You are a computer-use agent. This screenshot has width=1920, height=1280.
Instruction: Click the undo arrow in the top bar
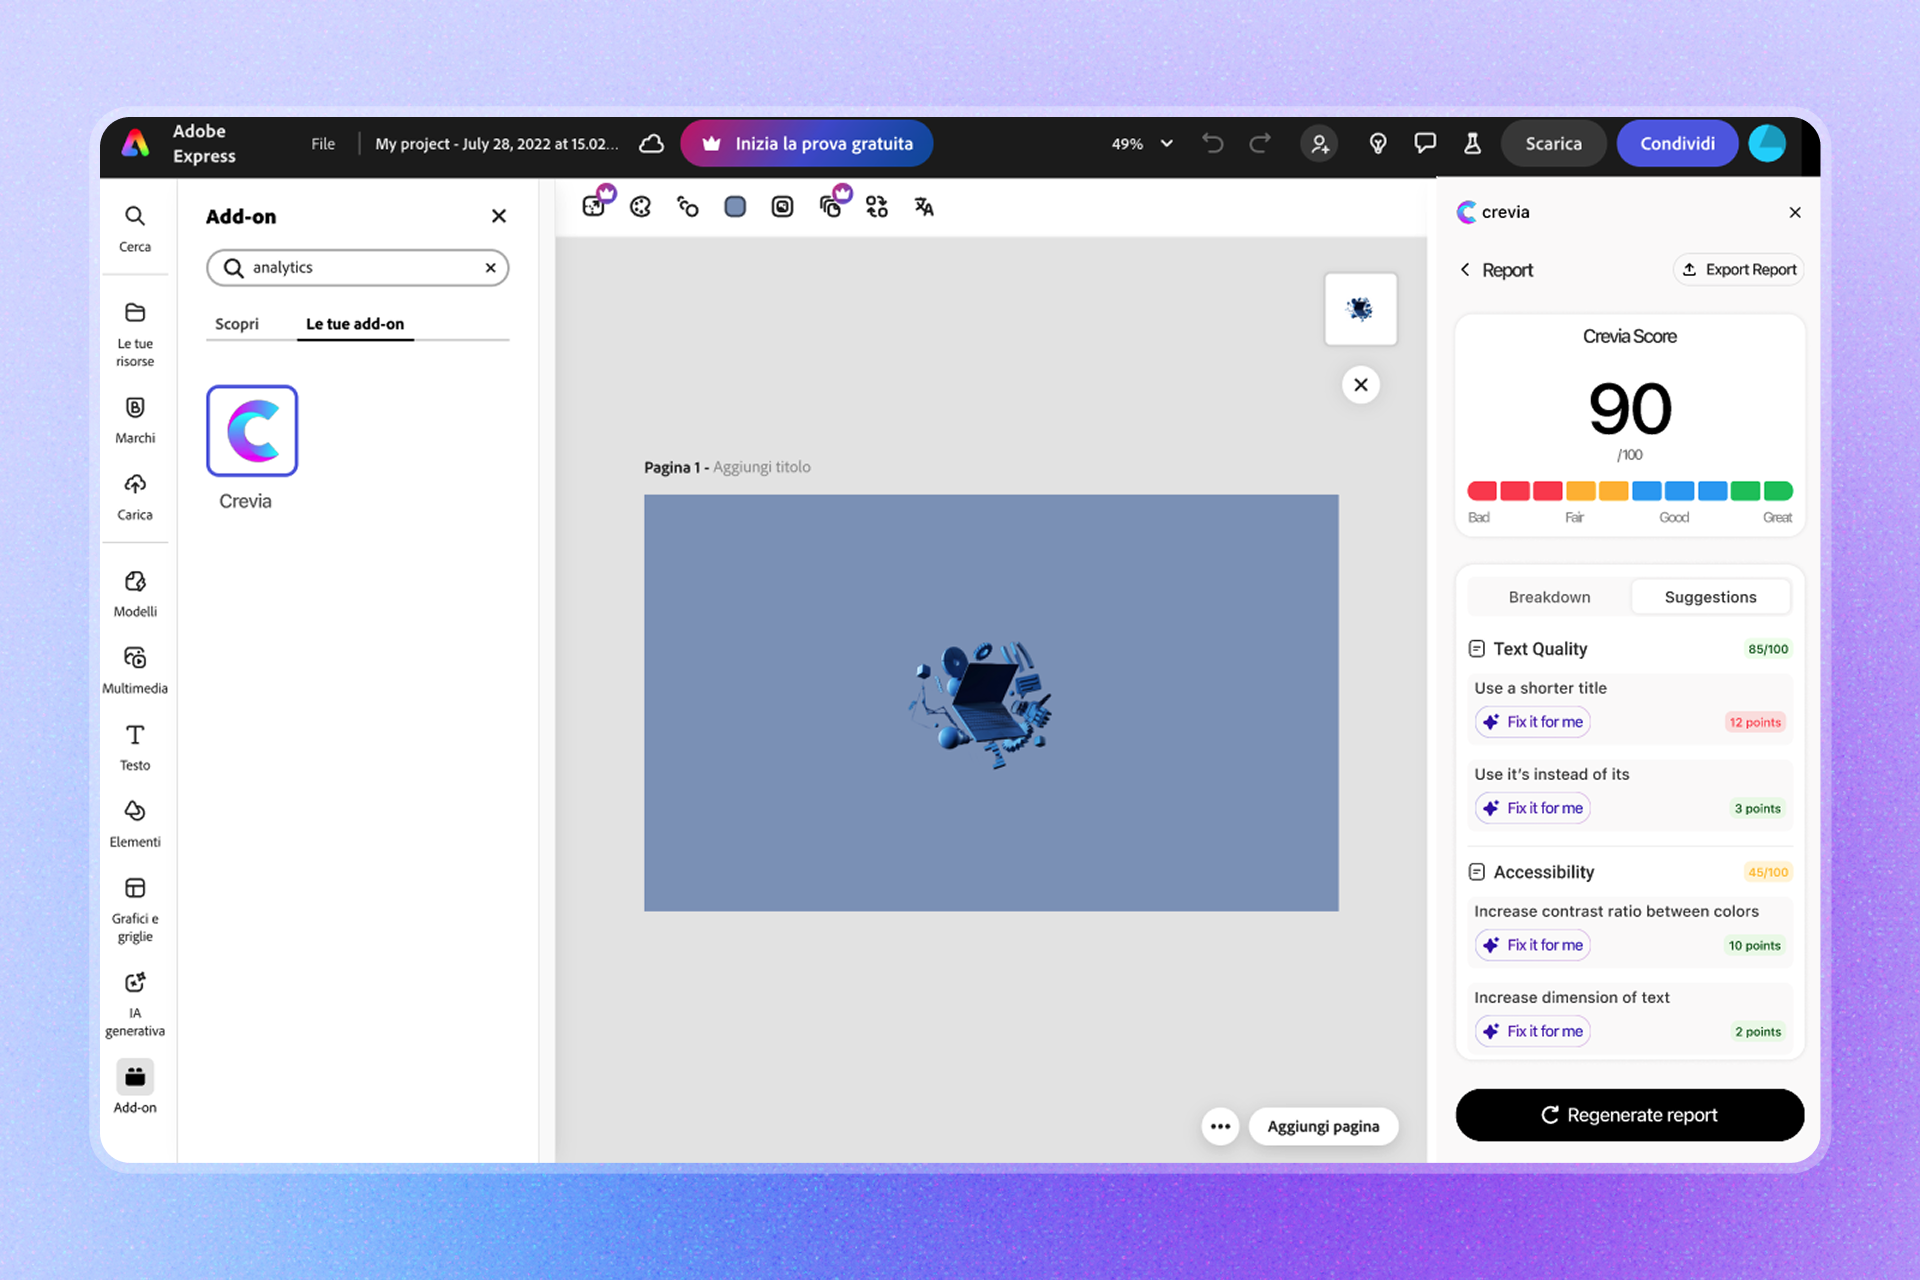point(1212,143)
